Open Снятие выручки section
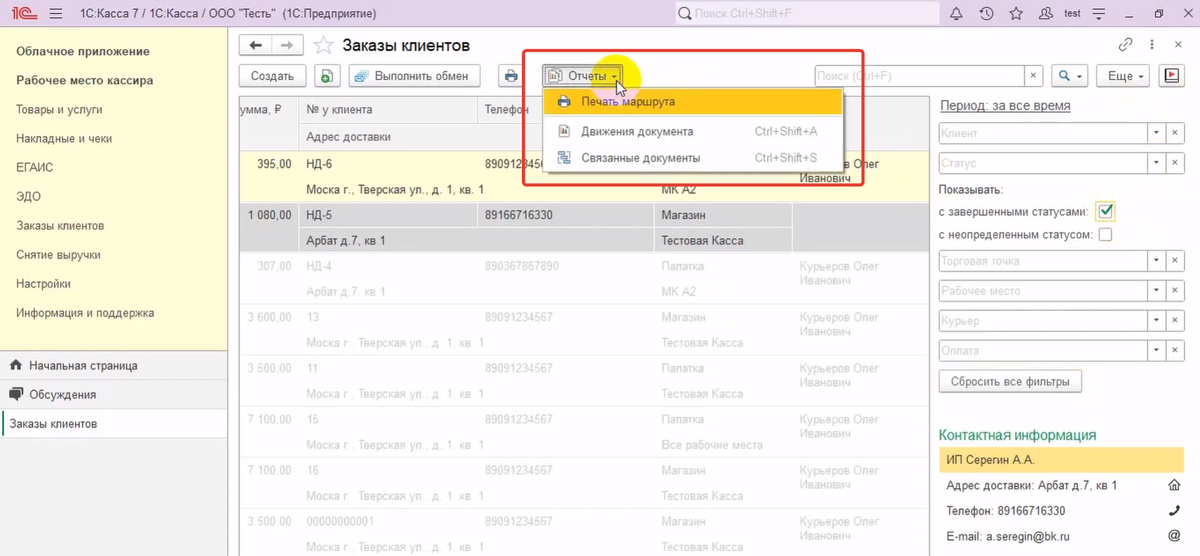1200x556 pixels. pyautogui.click(x=58, y=255)
